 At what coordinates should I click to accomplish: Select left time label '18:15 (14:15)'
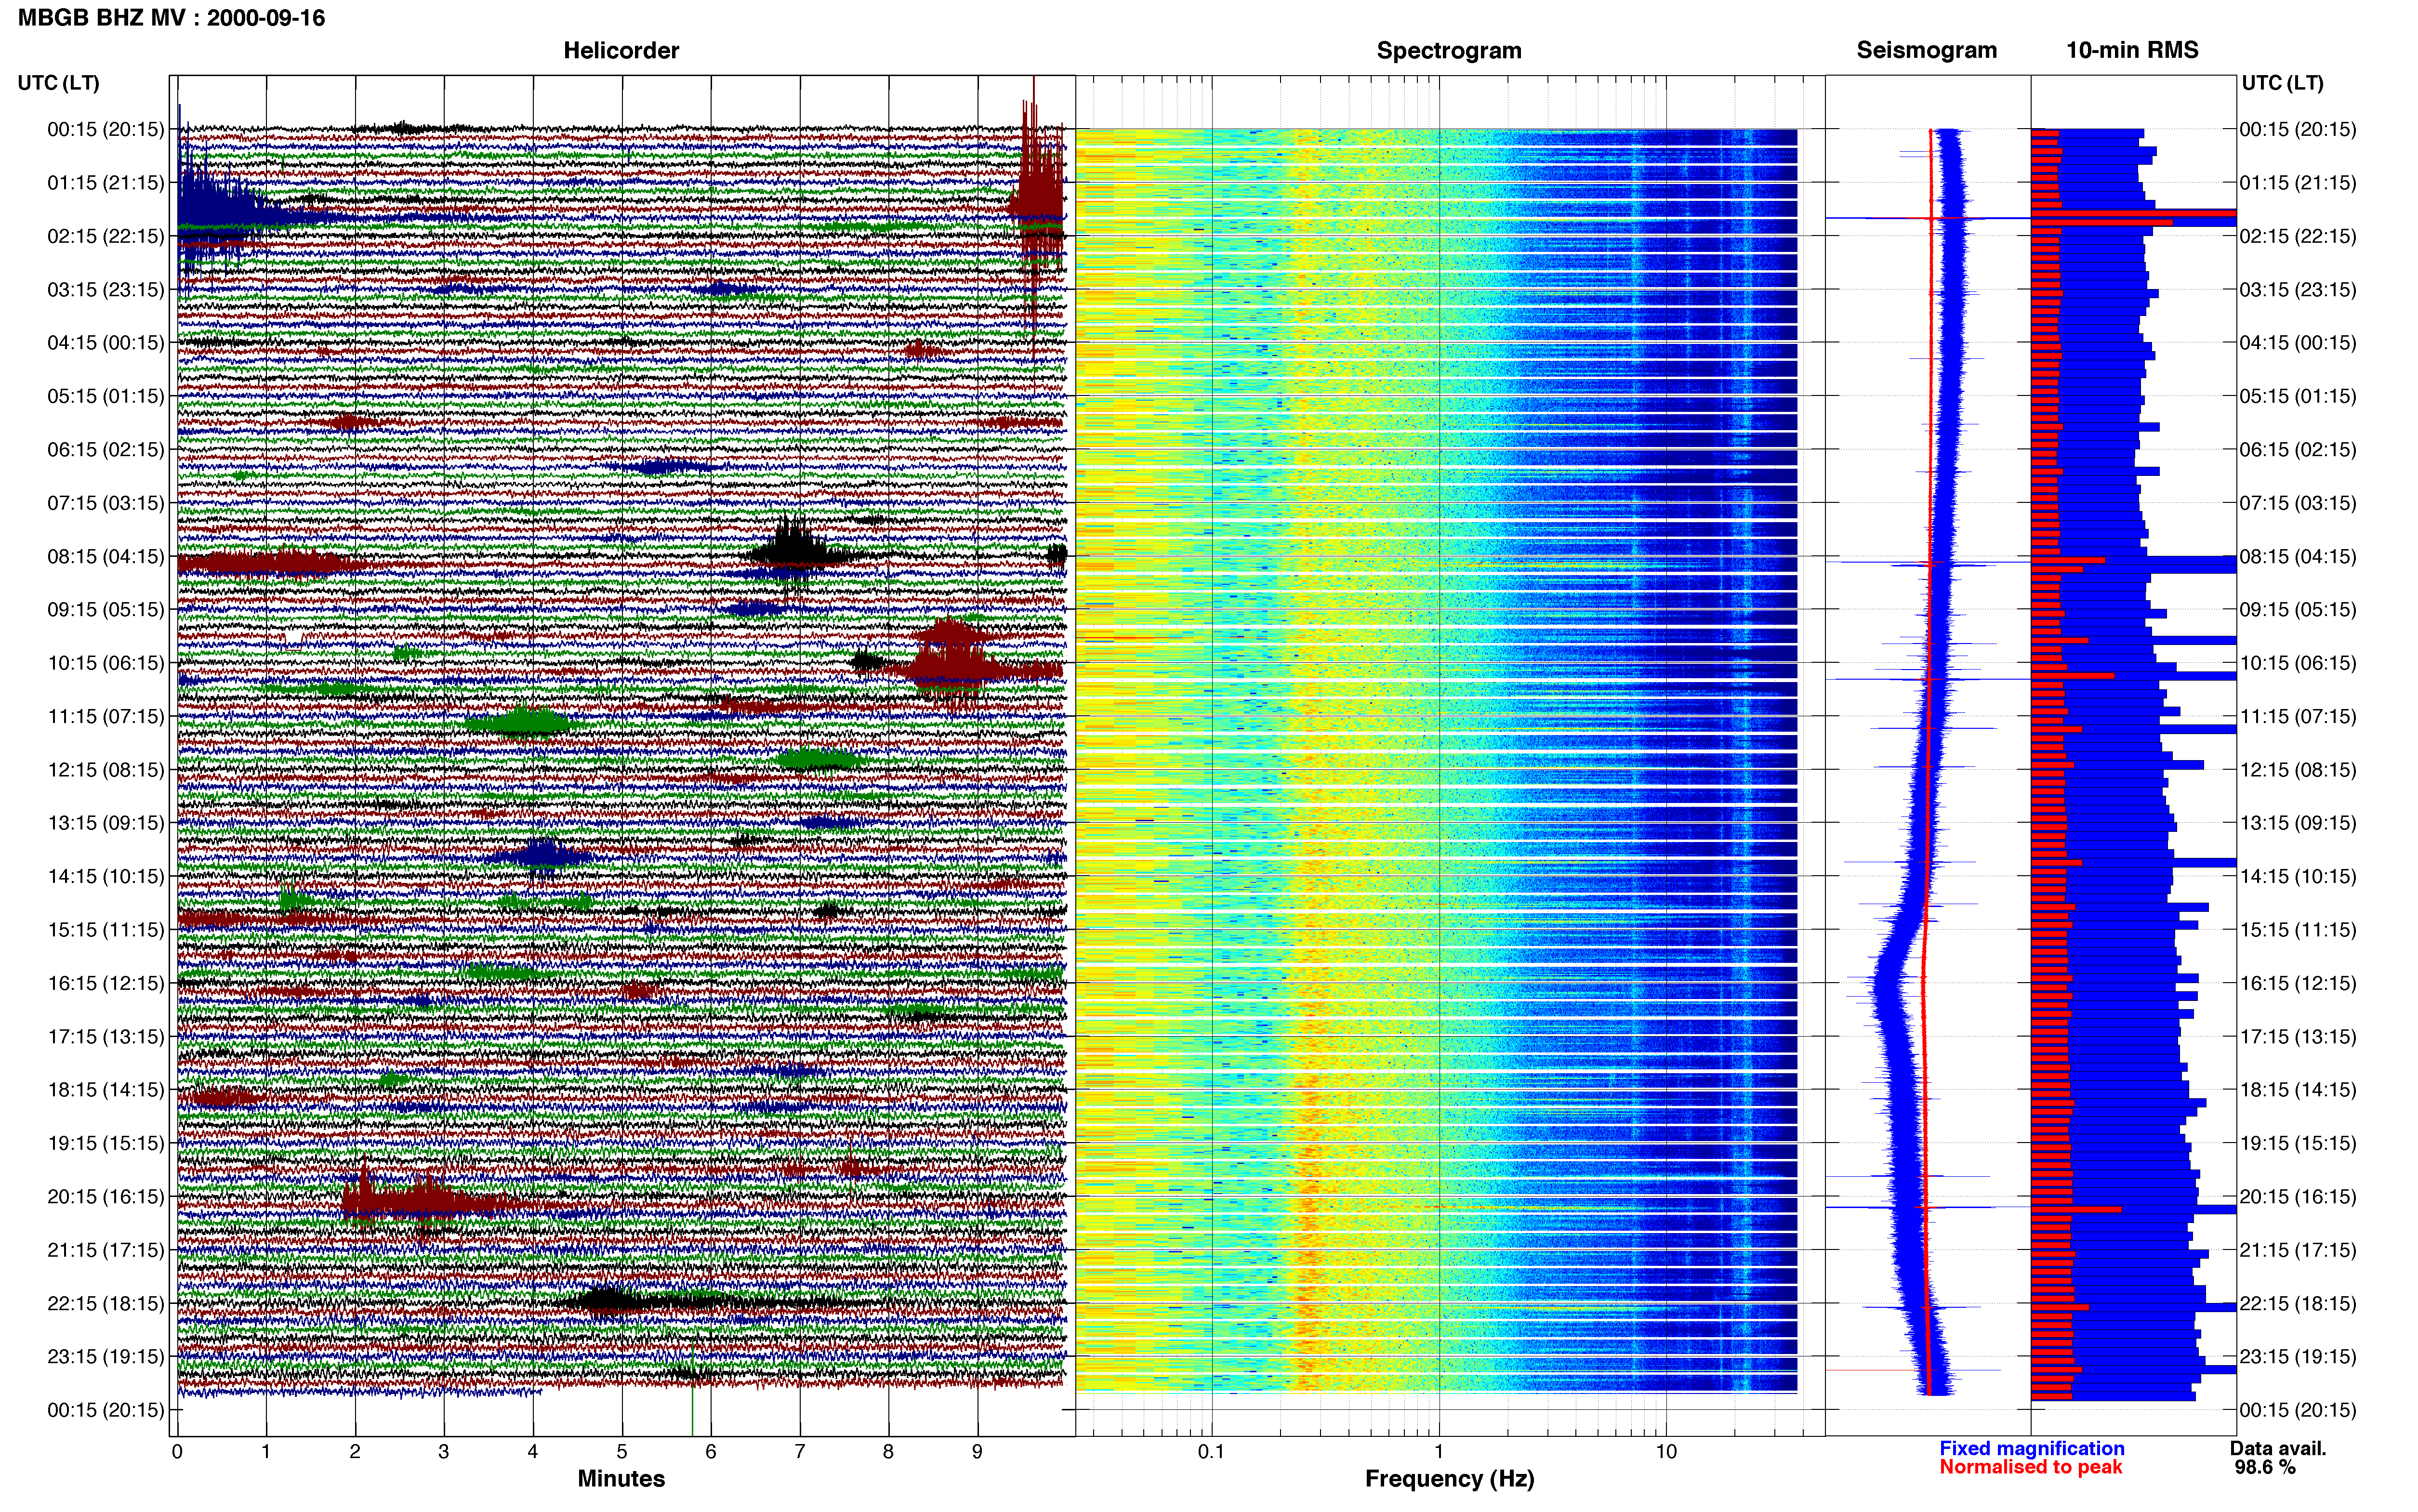pos(106,1090)
